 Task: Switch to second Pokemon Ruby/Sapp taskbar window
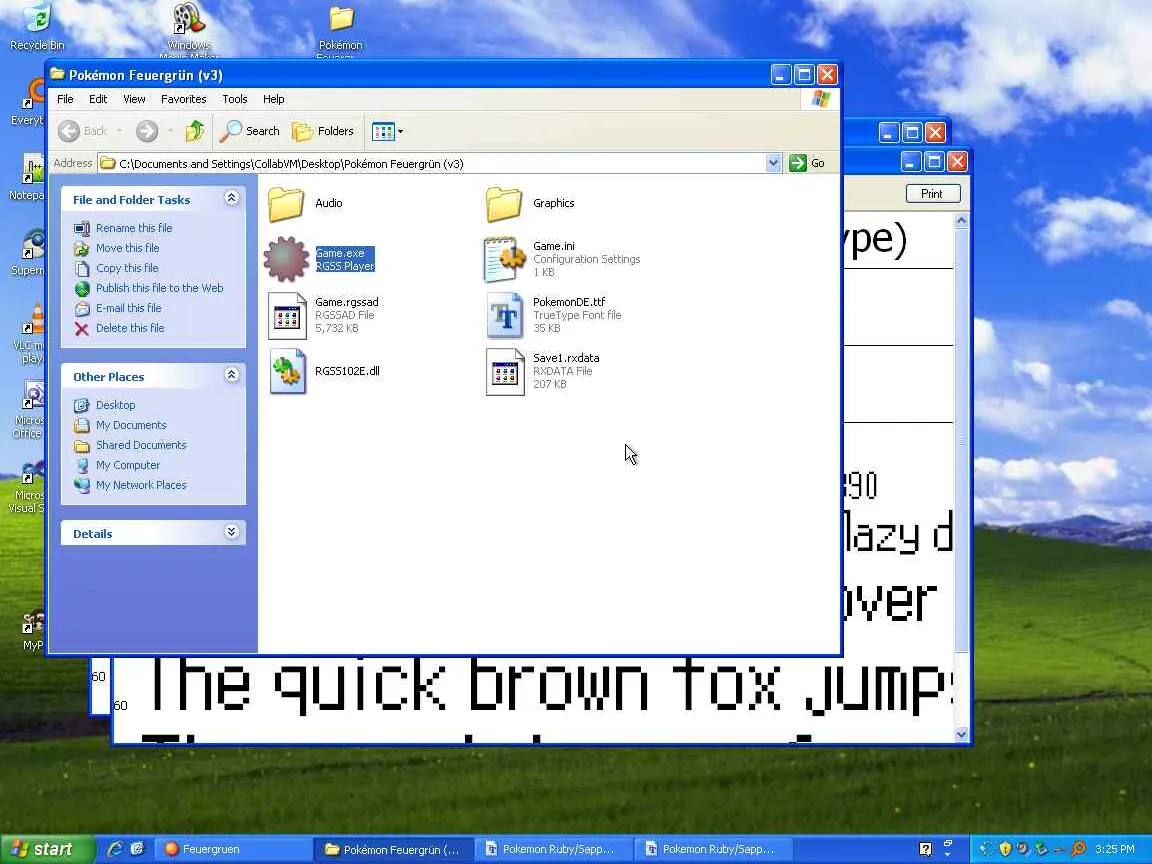pyautogui.click(x=714, y=849)
